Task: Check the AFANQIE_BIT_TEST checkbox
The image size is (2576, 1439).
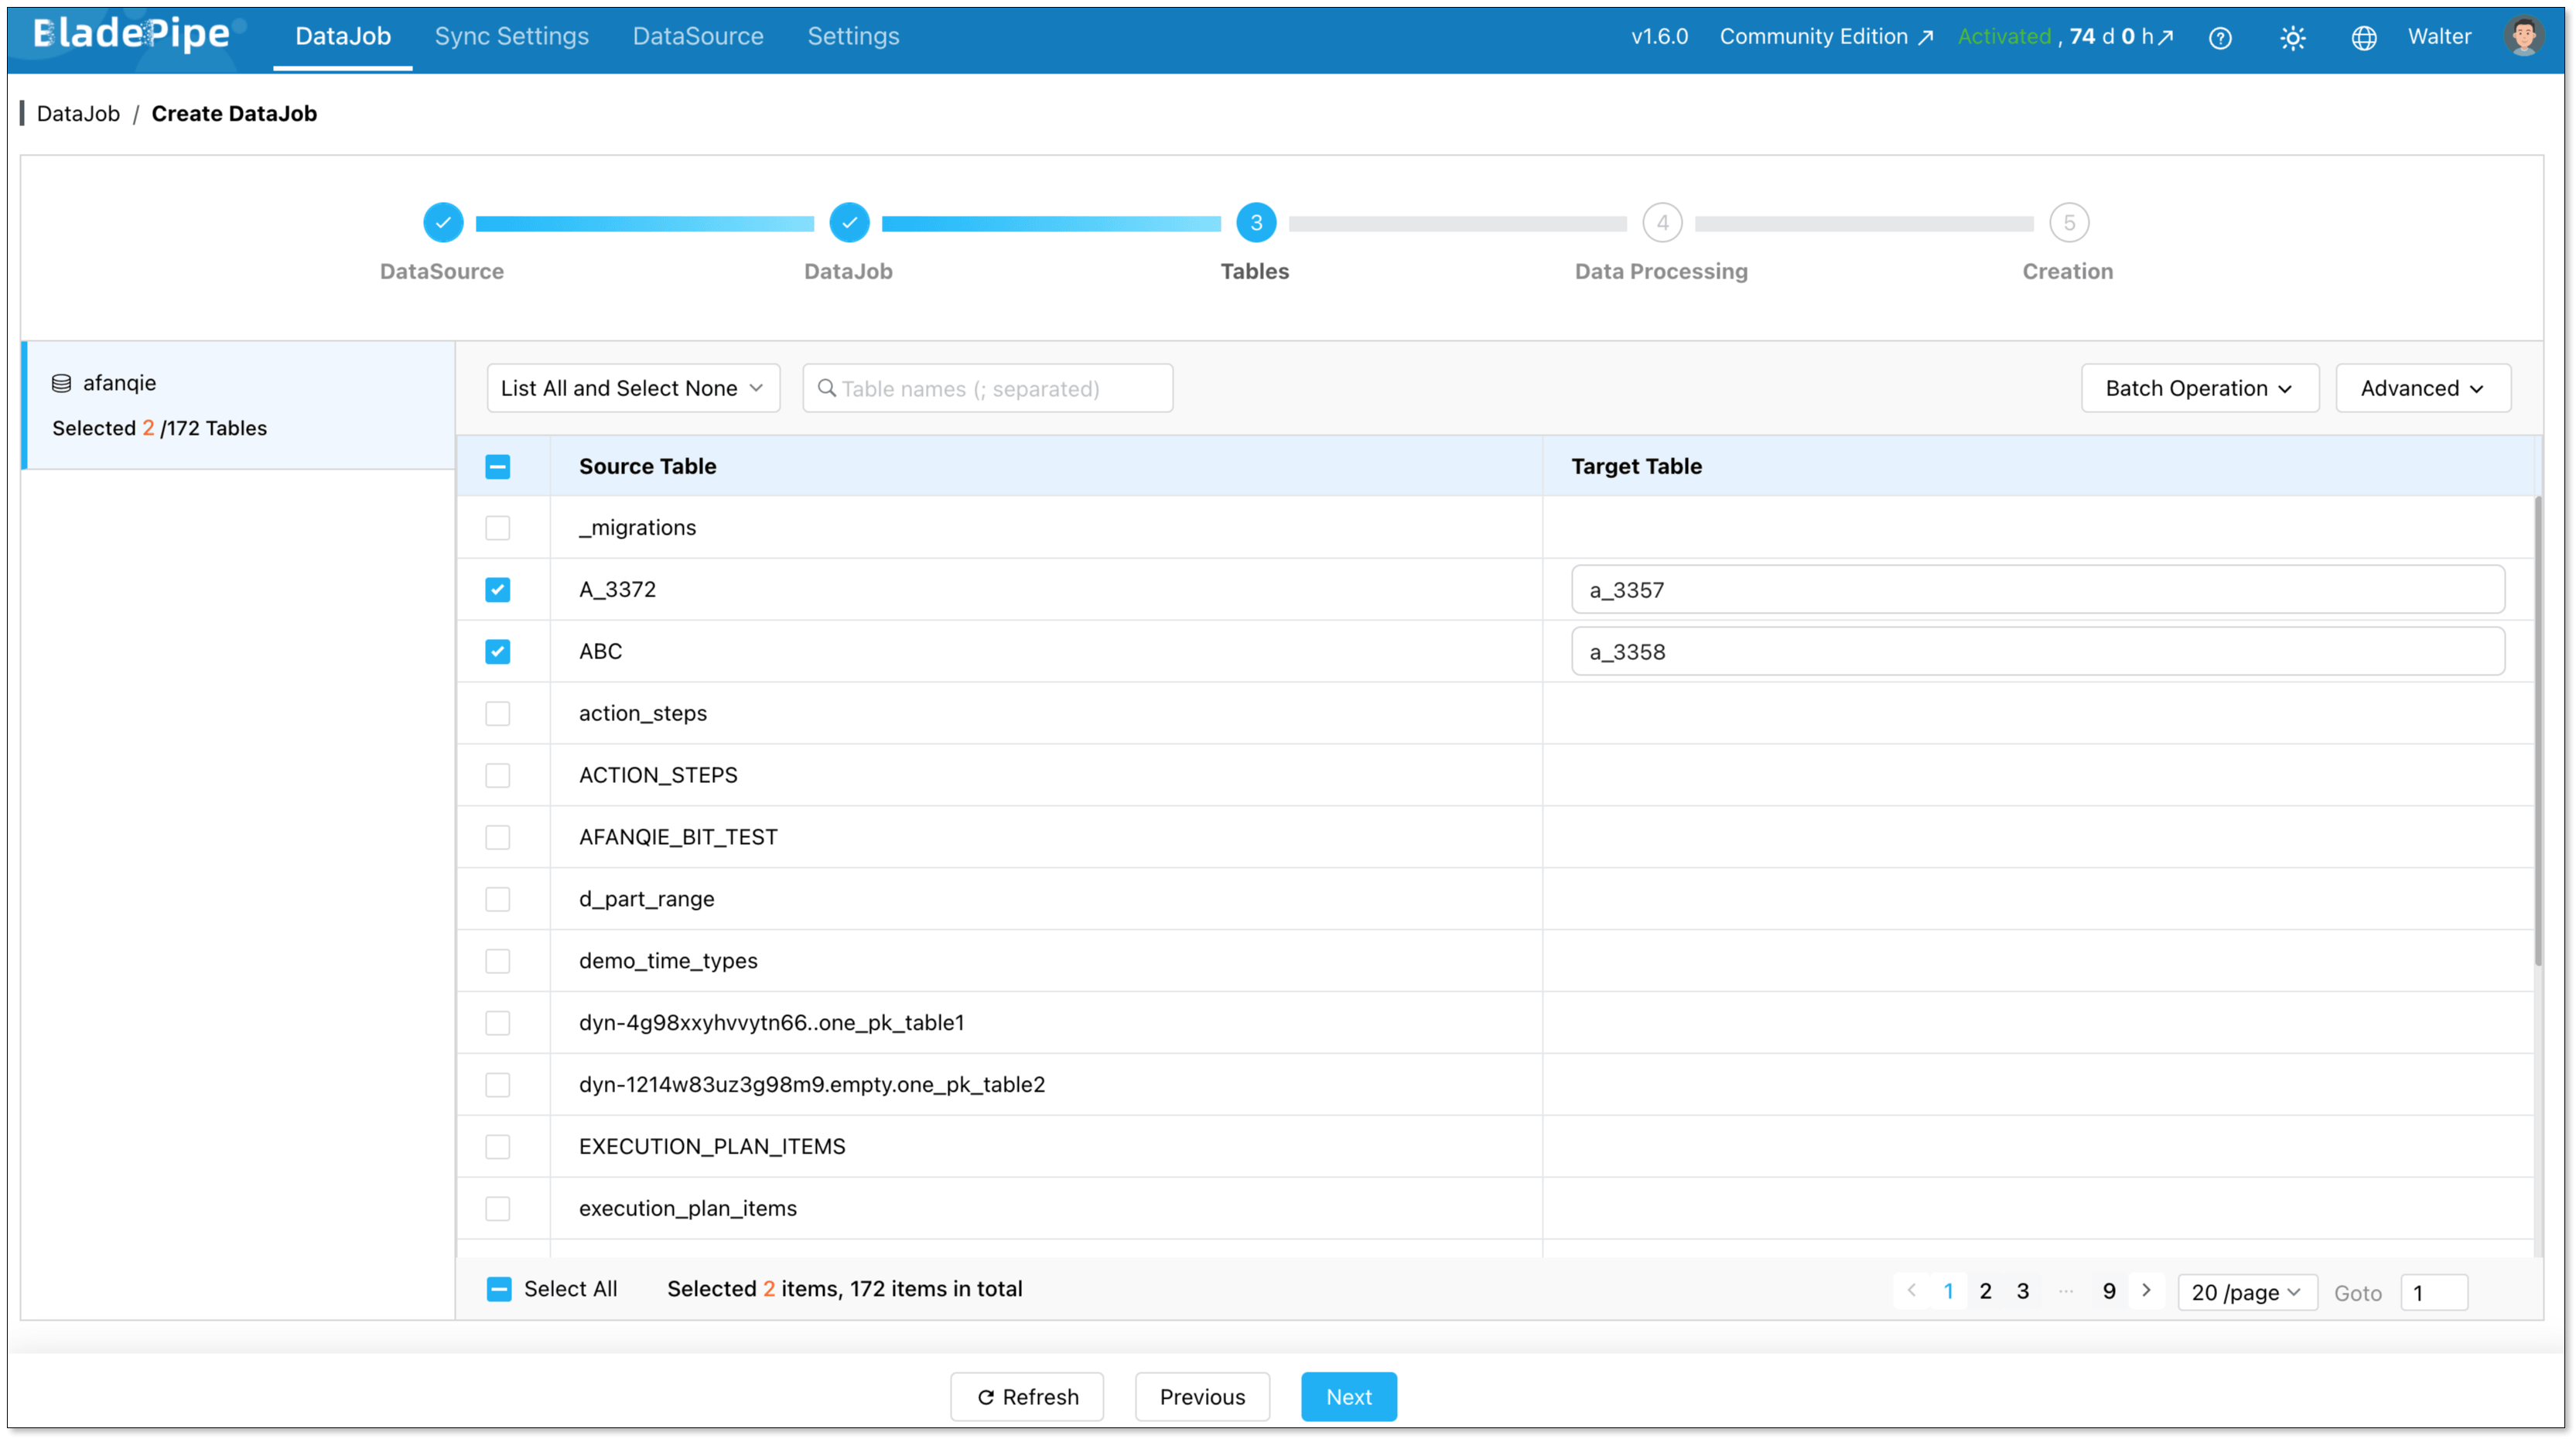Action: [x=497, y=837]
